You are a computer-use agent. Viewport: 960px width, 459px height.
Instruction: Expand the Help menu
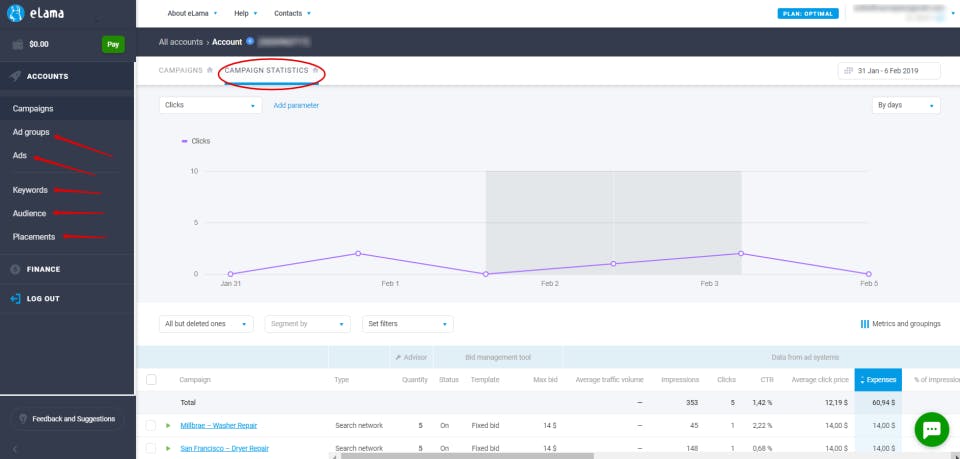[x=246, y=13]
